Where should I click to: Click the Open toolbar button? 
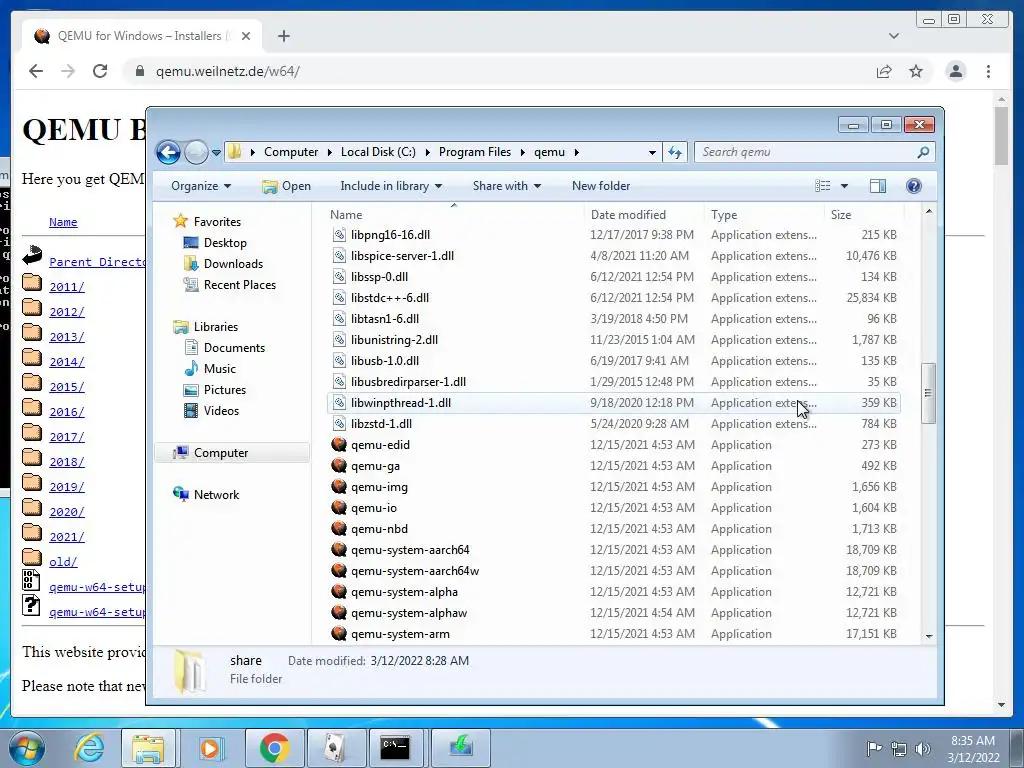tap(287, 186)
